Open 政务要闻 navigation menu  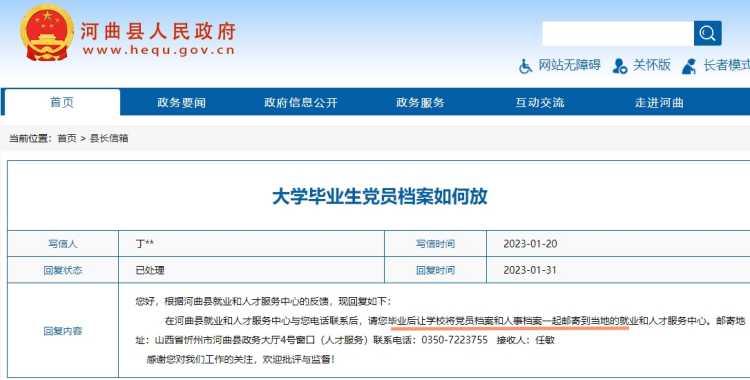[x=181, y=102]
